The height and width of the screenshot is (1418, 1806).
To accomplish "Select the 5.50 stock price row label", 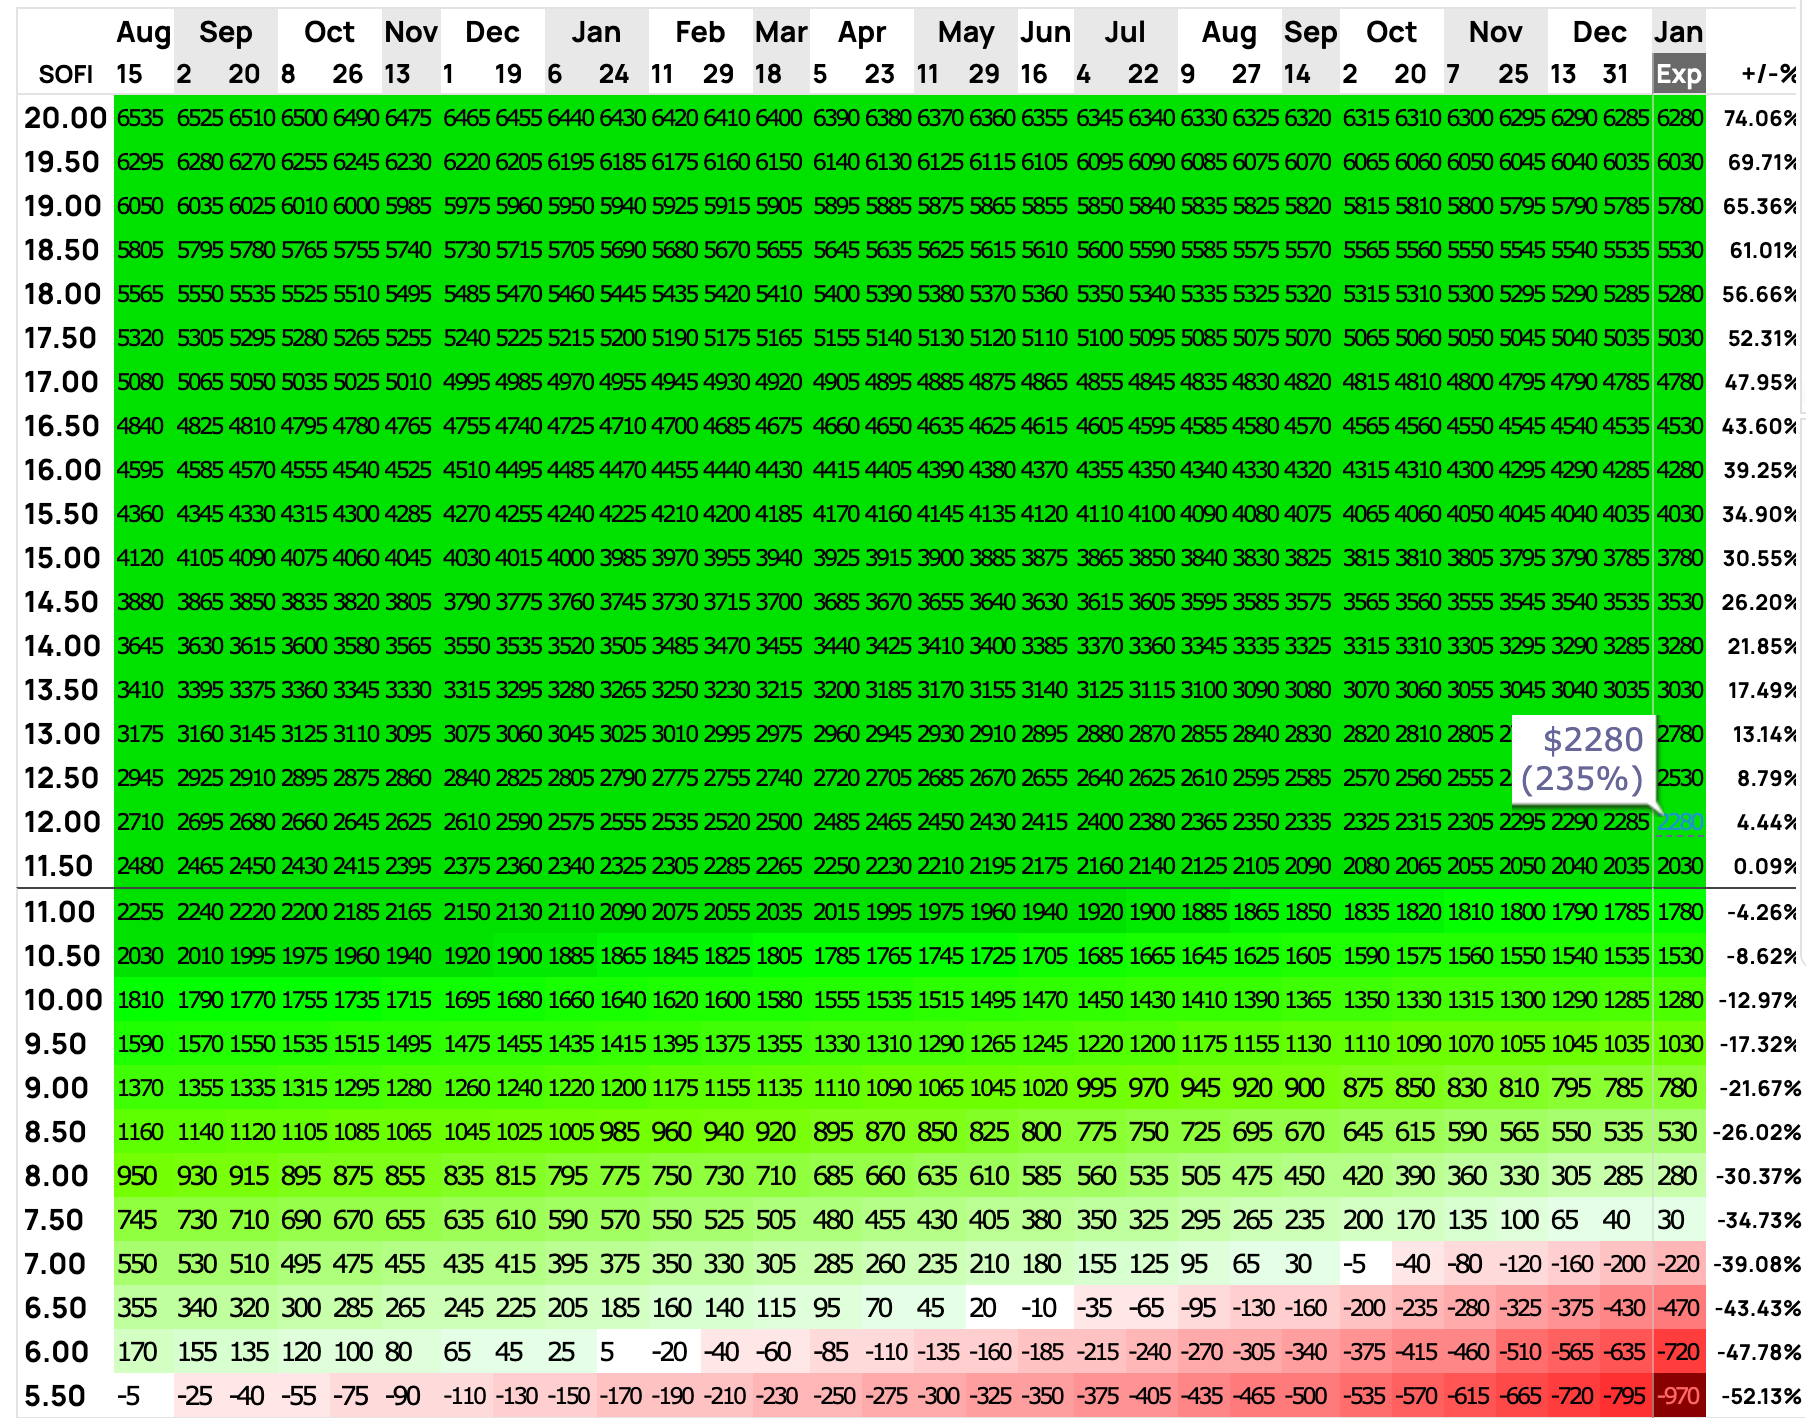I will pyautogui.click(x=55, y=1396).
